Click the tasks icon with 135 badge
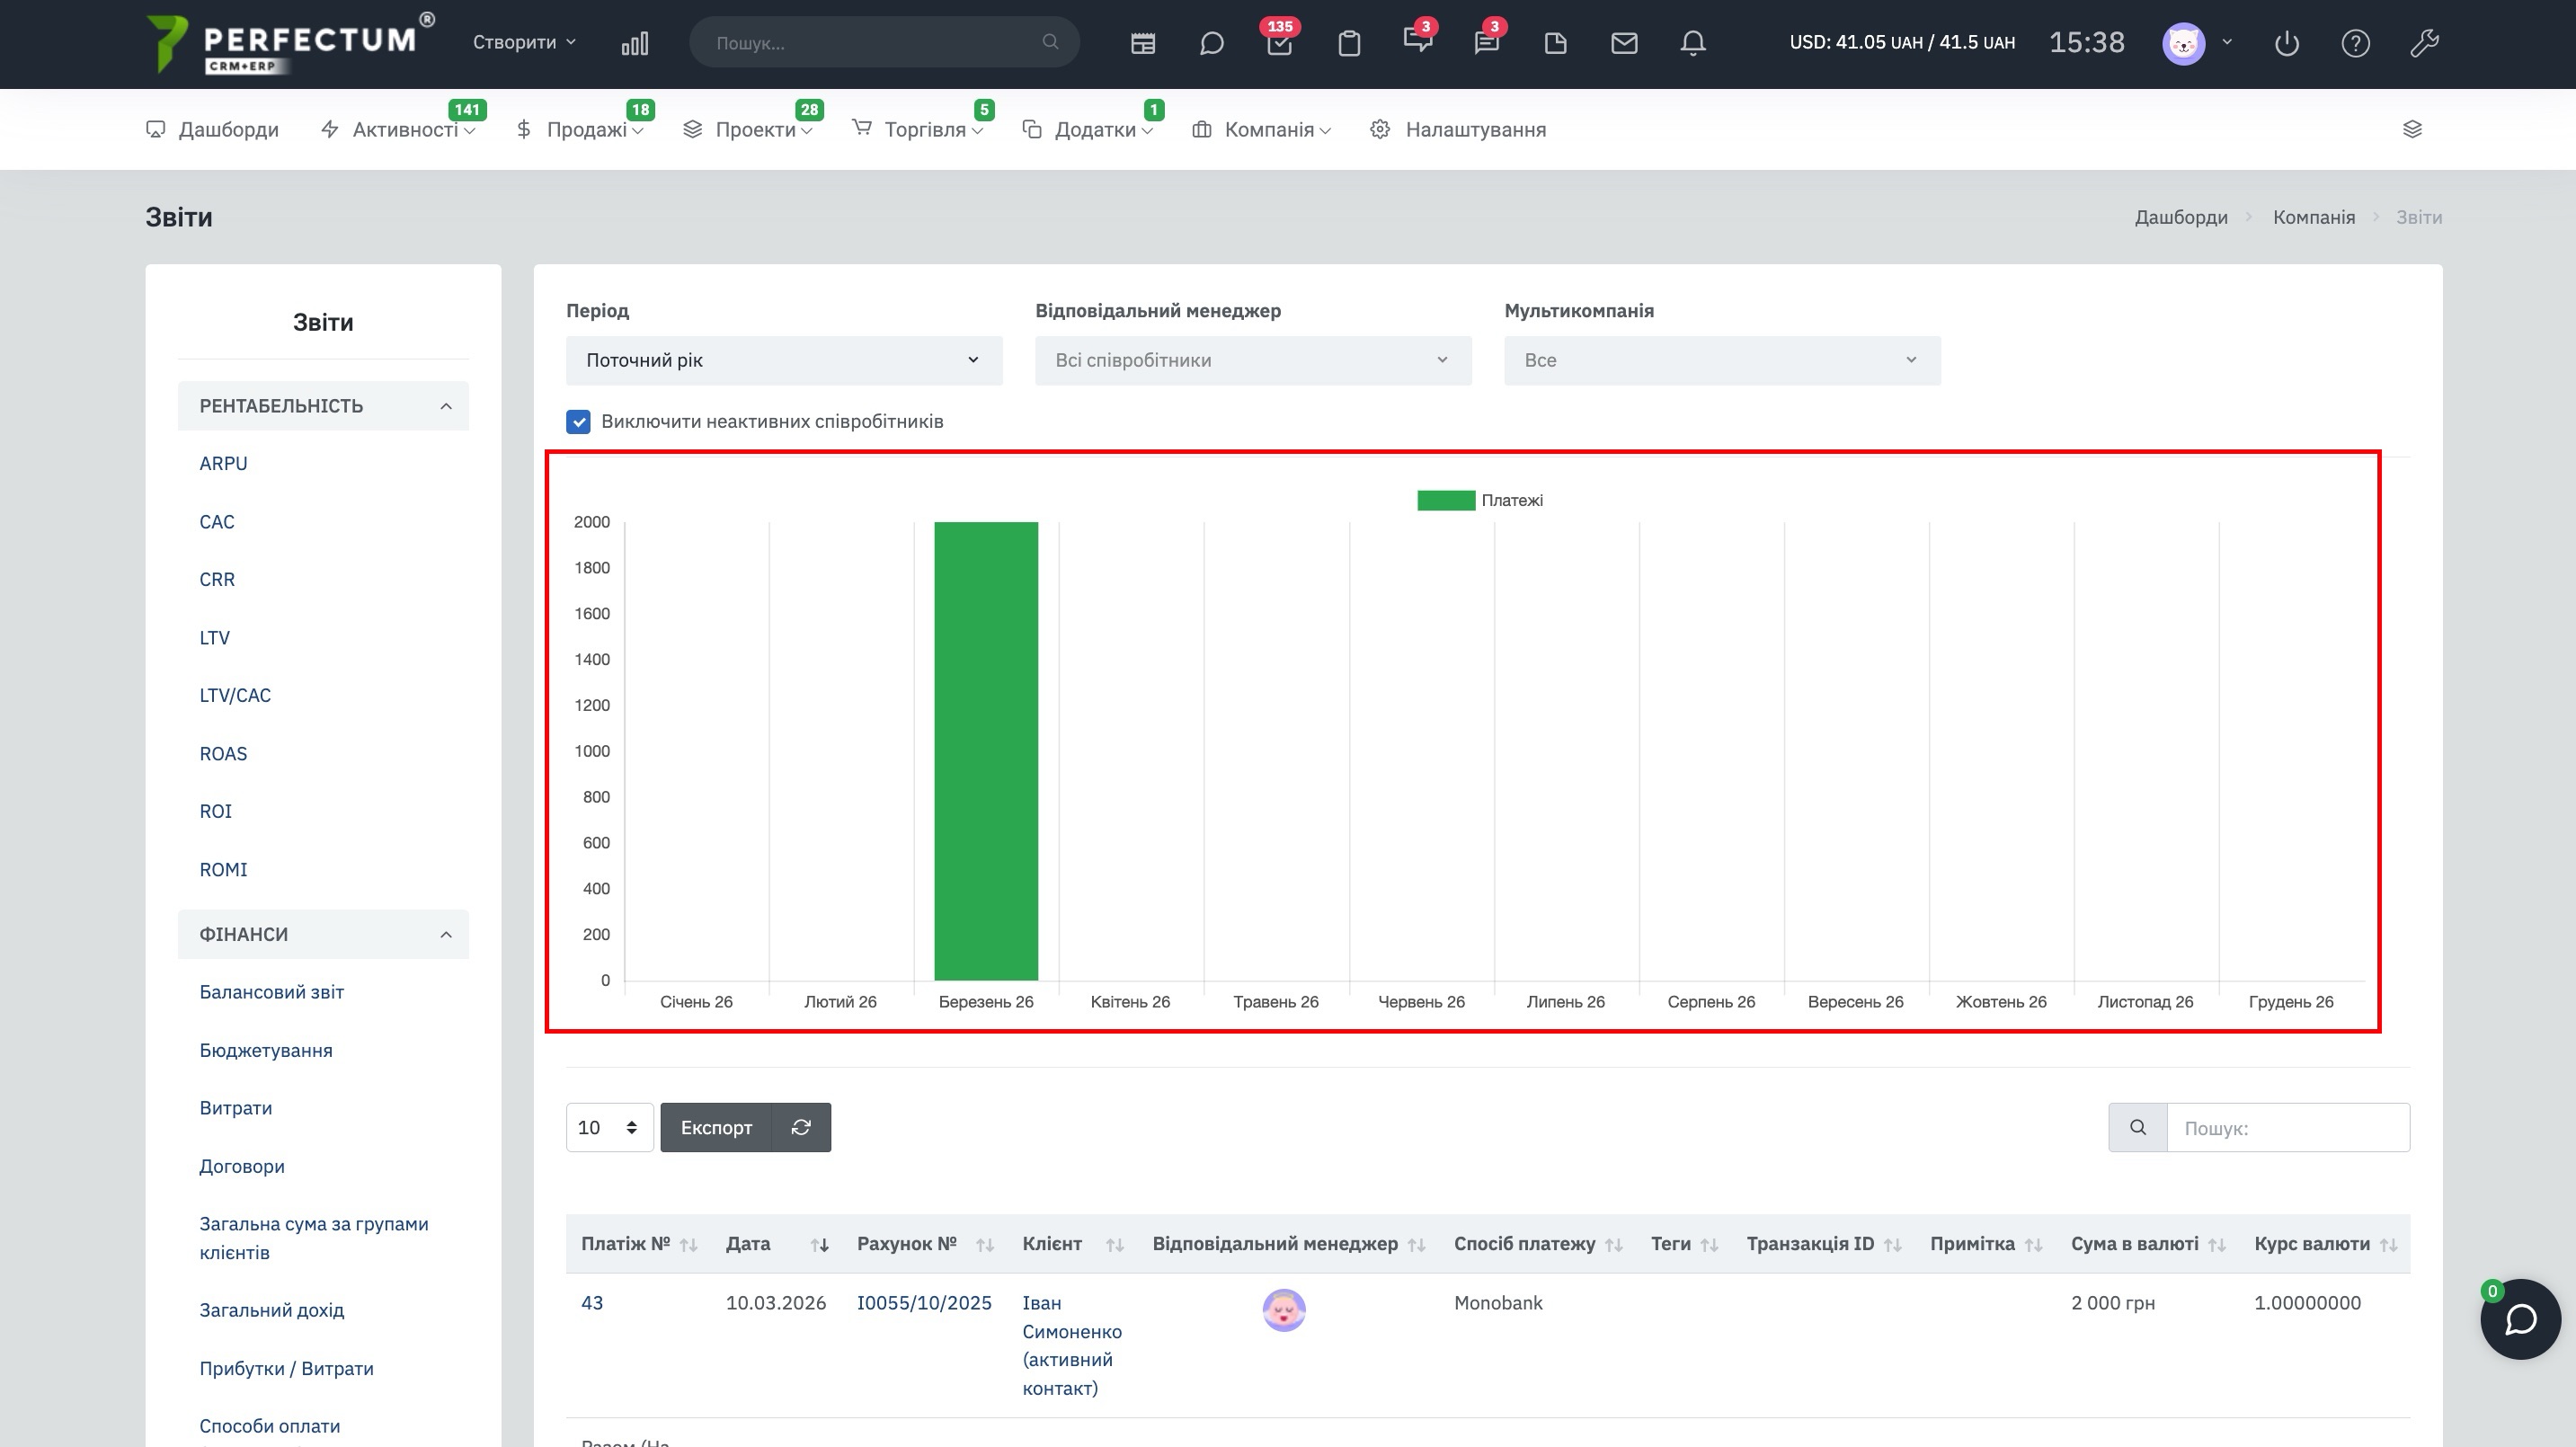The width and height of the screenshot is (2576, 1447). tap(1279, 43)
